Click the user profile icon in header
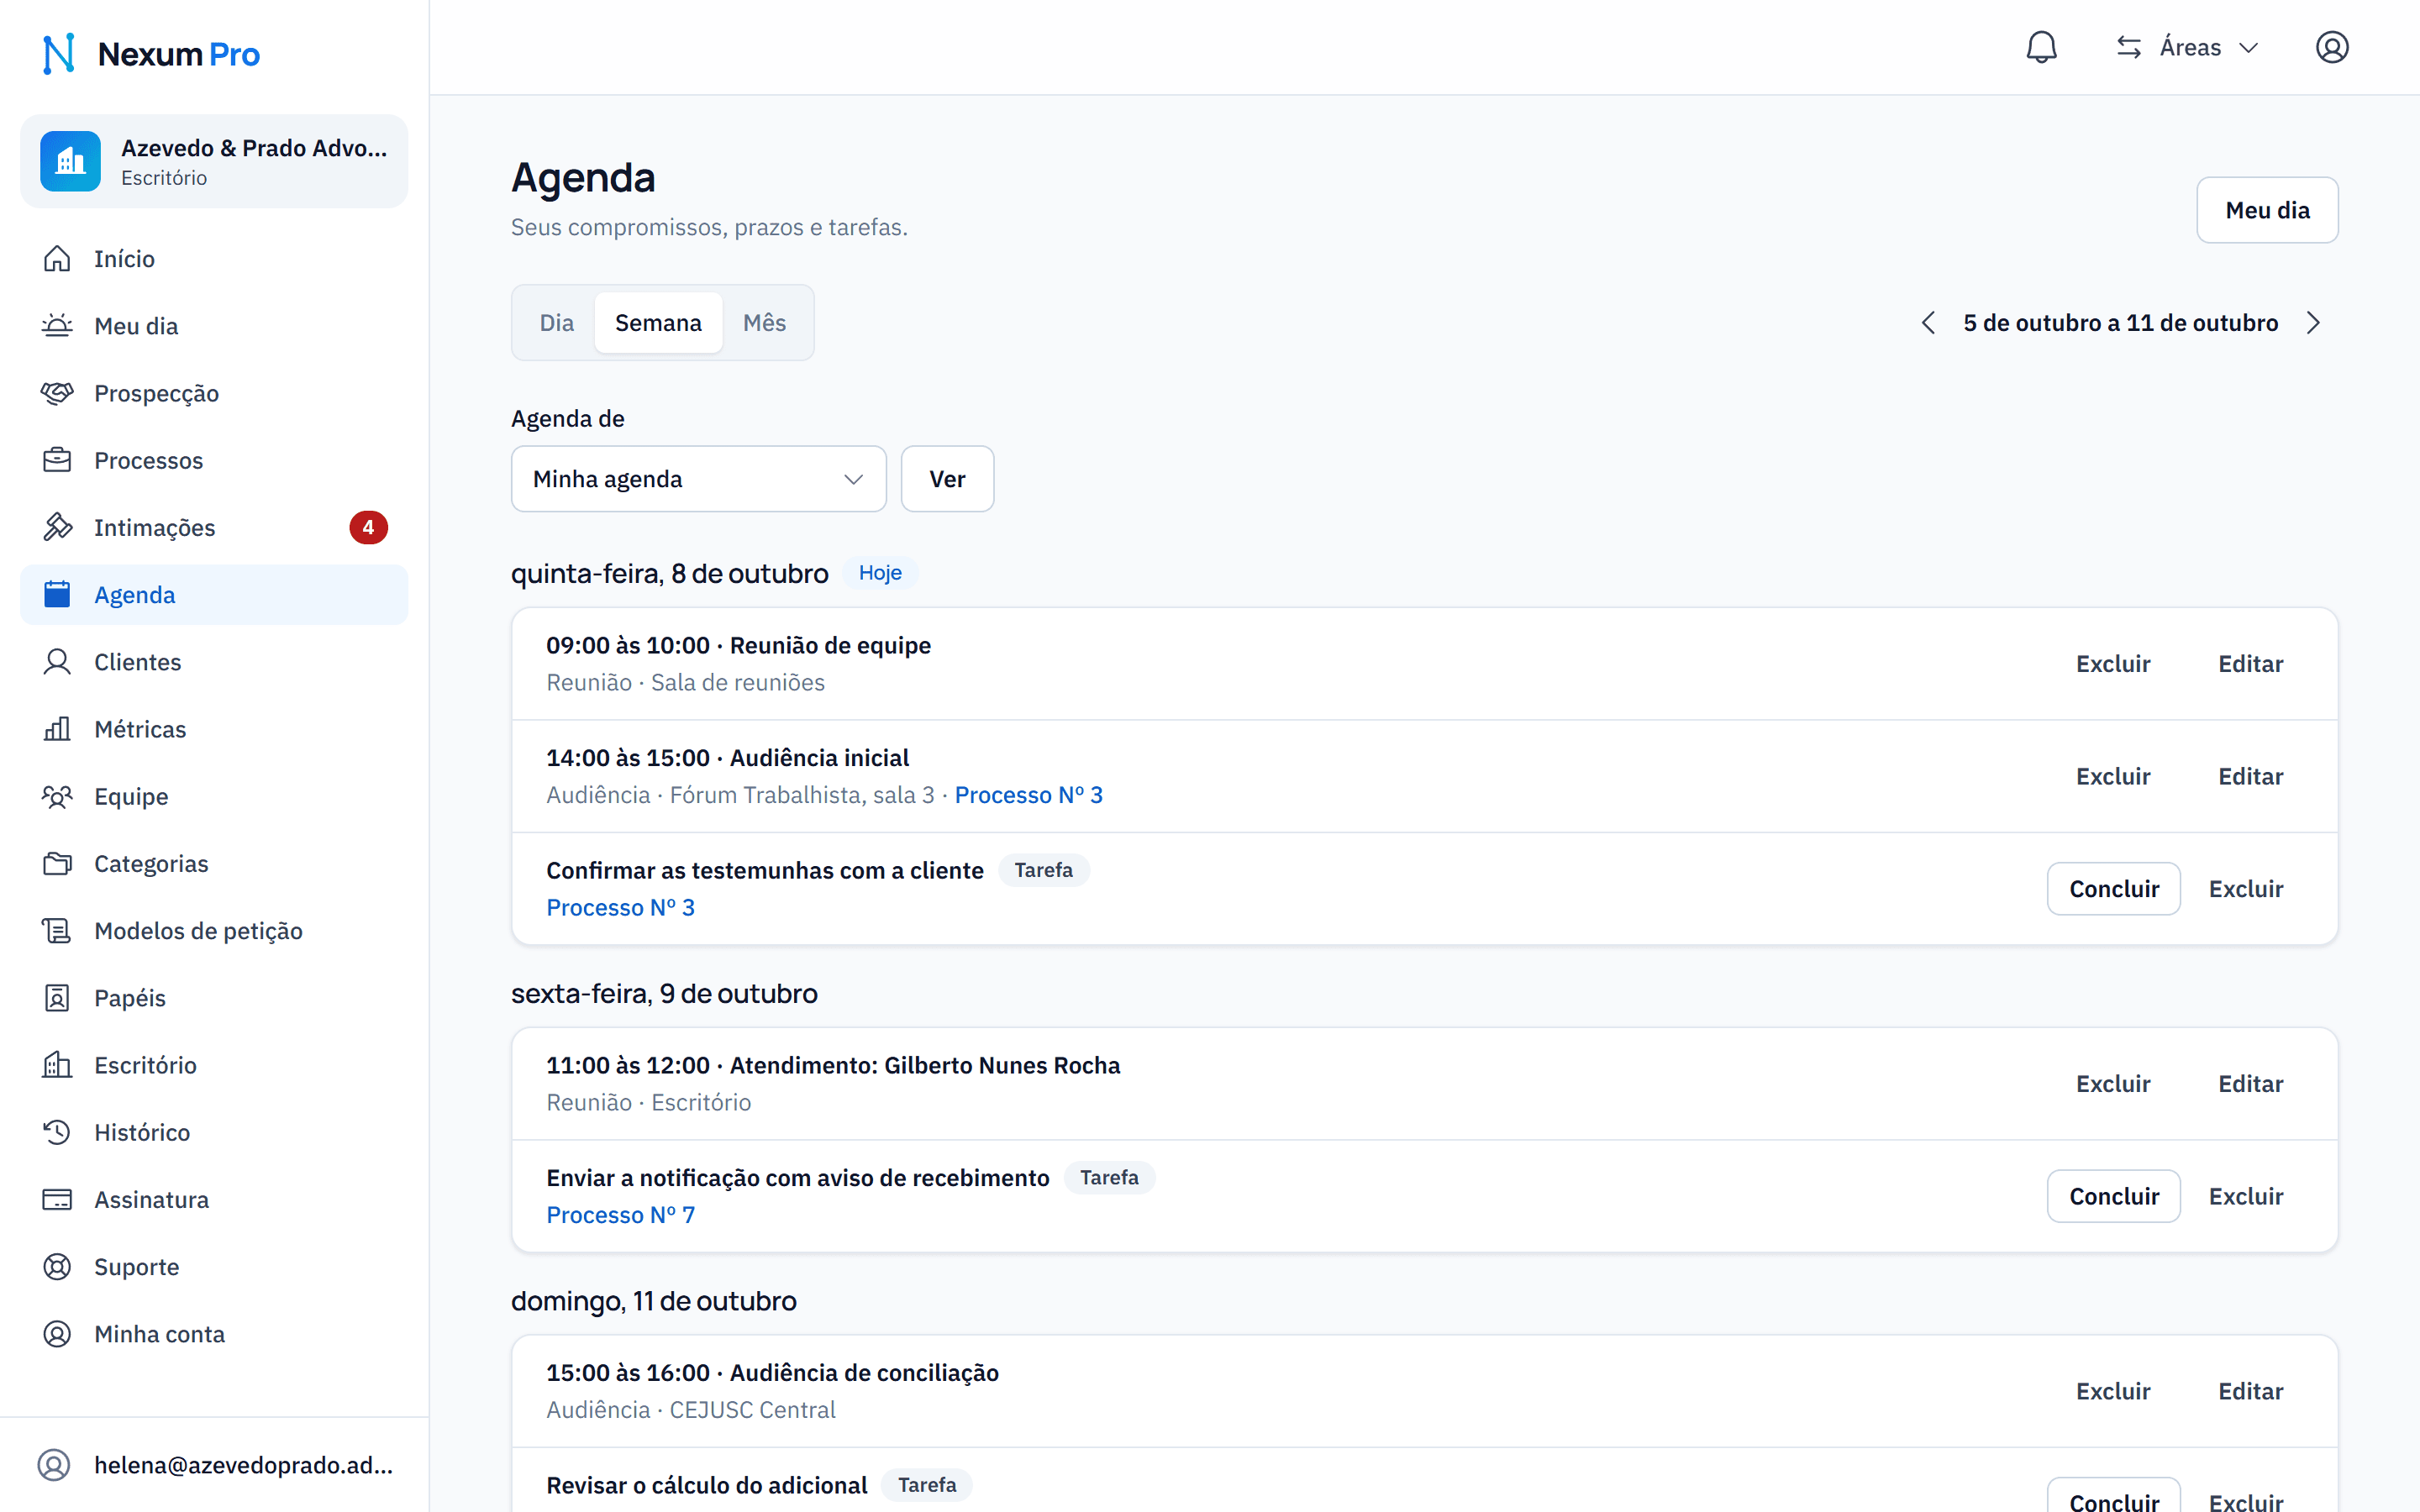 2331,47
